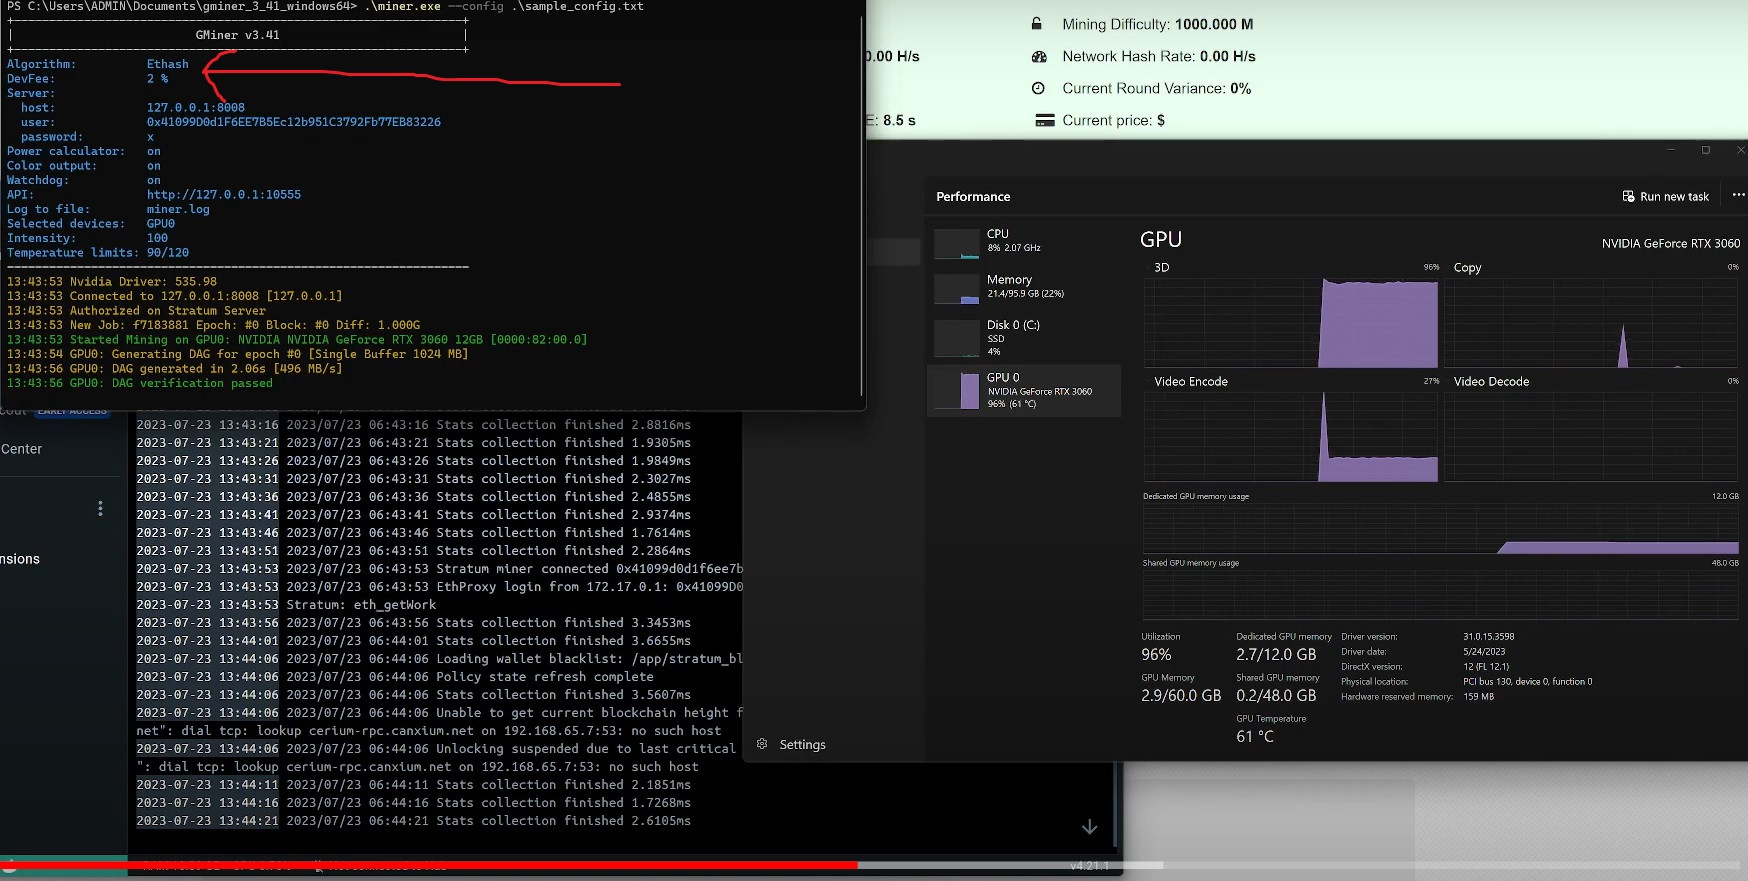The width and height of the screenshot is (1748, 881).
Task: Open the three-dot more options menu in Task Manager
Action: (1738, 196)
